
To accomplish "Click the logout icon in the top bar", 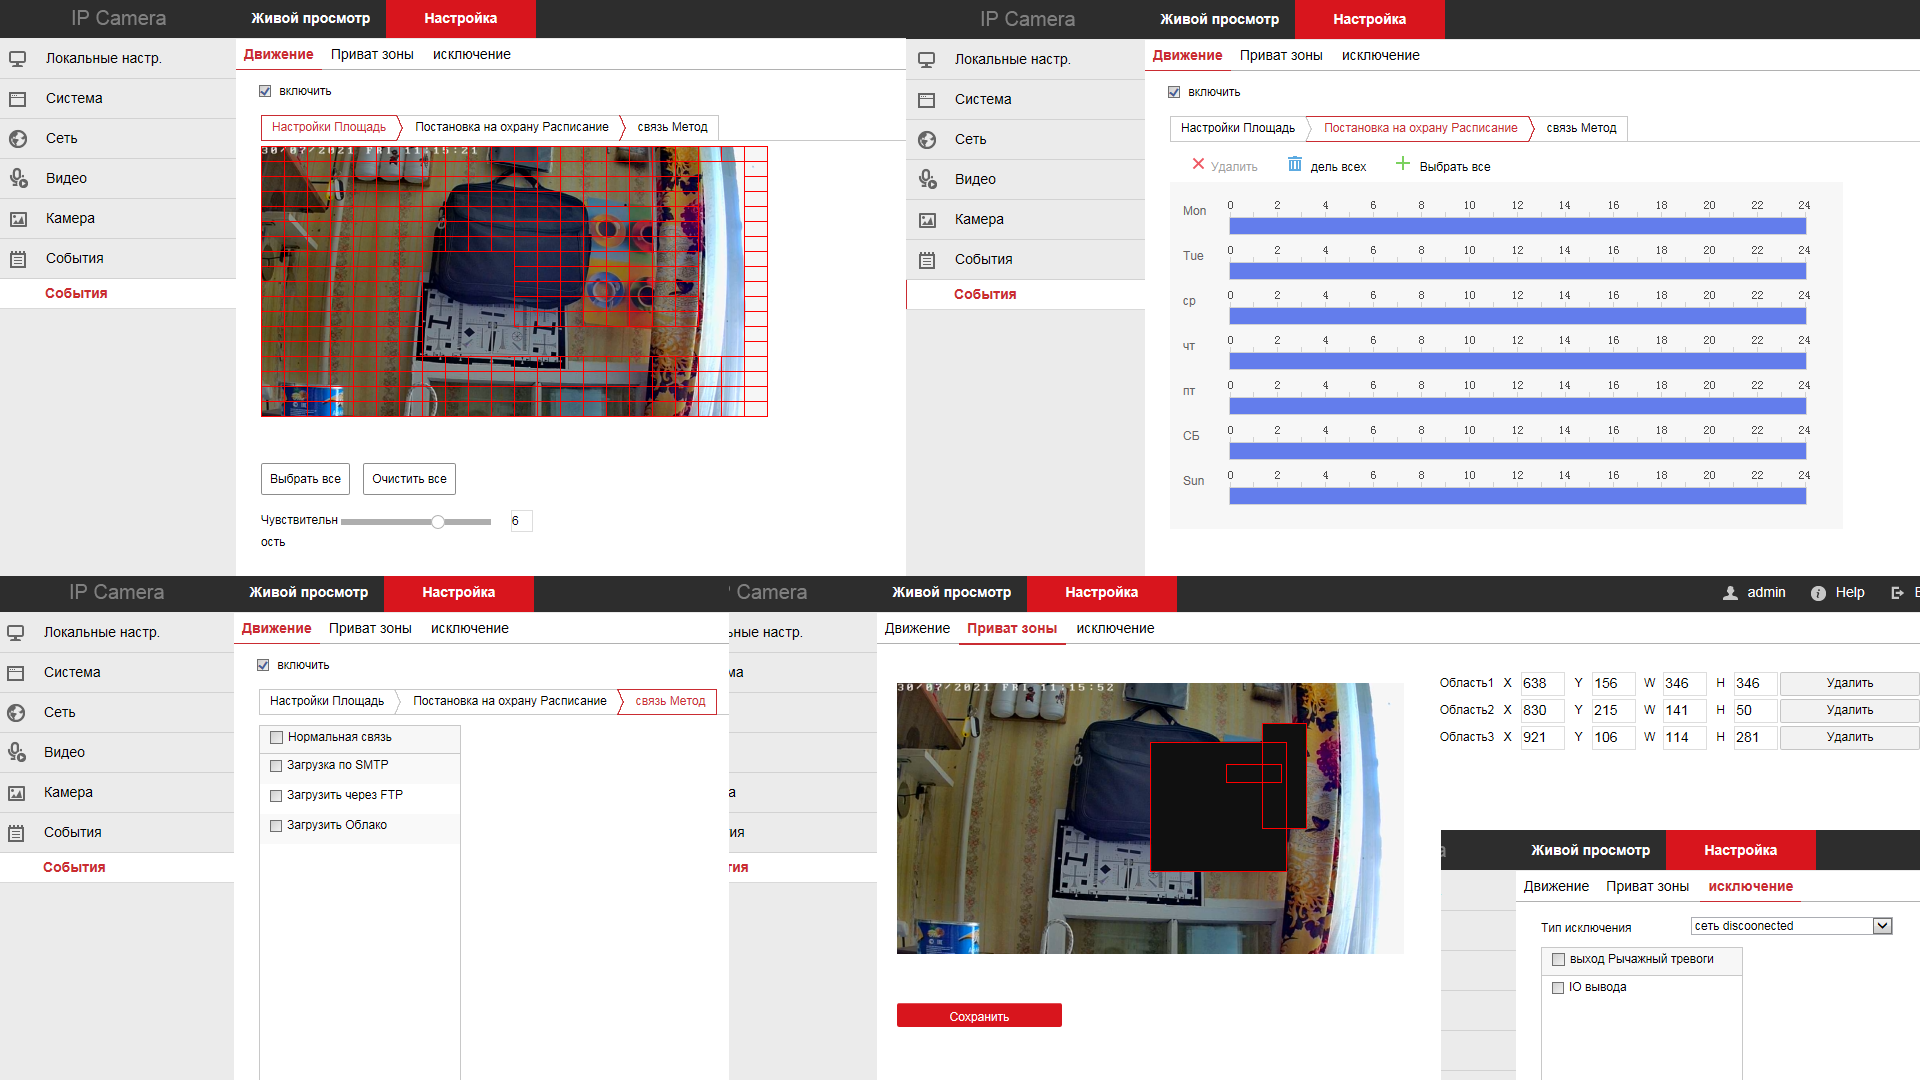I will point(1897,593).
